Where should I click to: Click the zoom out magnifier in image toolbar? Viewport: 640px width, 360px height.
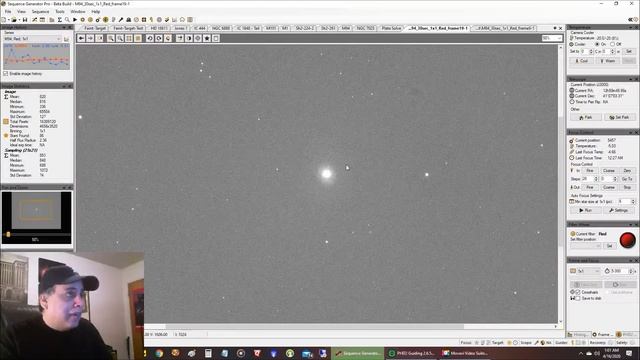click(120, 38)
